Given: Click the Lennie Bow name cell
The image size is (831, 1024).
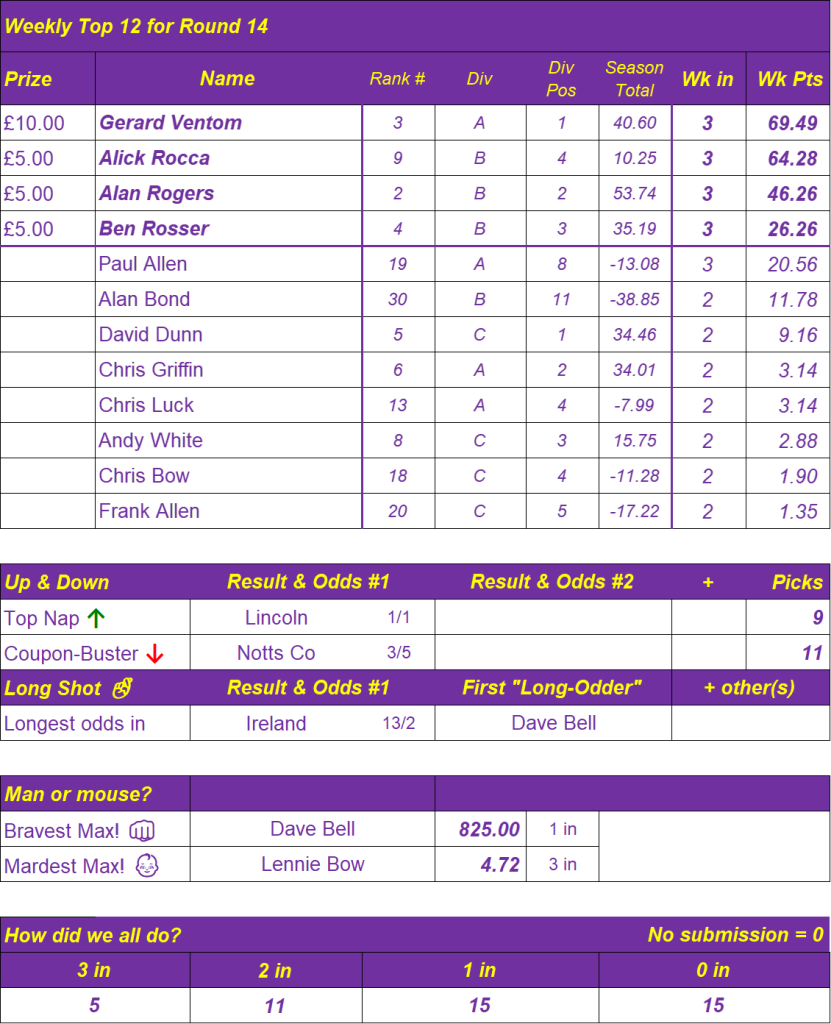Looking at the screenshot, I should 312,864.
